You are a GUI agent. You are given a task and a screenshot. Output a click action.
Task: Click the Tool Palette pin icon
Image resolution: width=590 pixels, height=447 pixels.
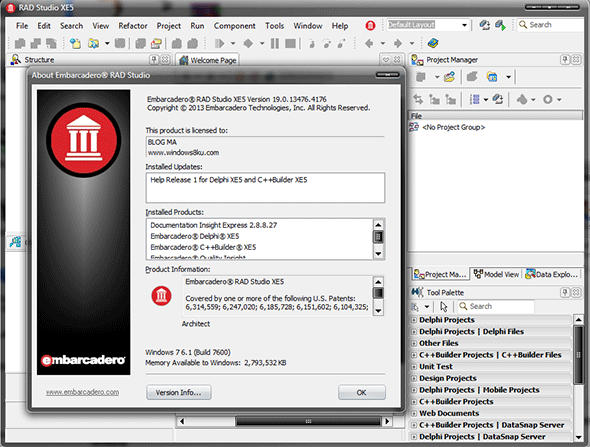(565, 292)
